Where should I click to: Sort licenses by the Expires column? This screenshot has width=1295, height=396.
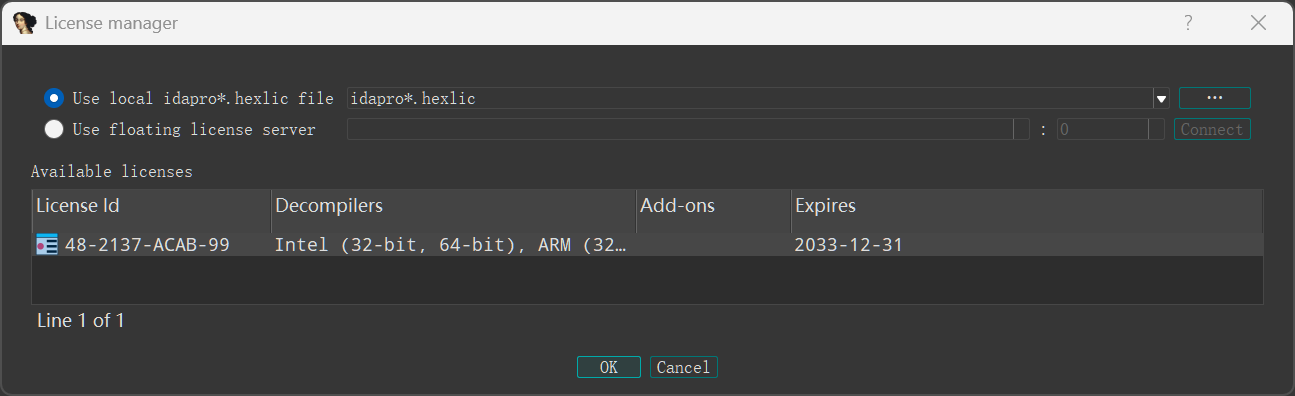click(1027, 206)
